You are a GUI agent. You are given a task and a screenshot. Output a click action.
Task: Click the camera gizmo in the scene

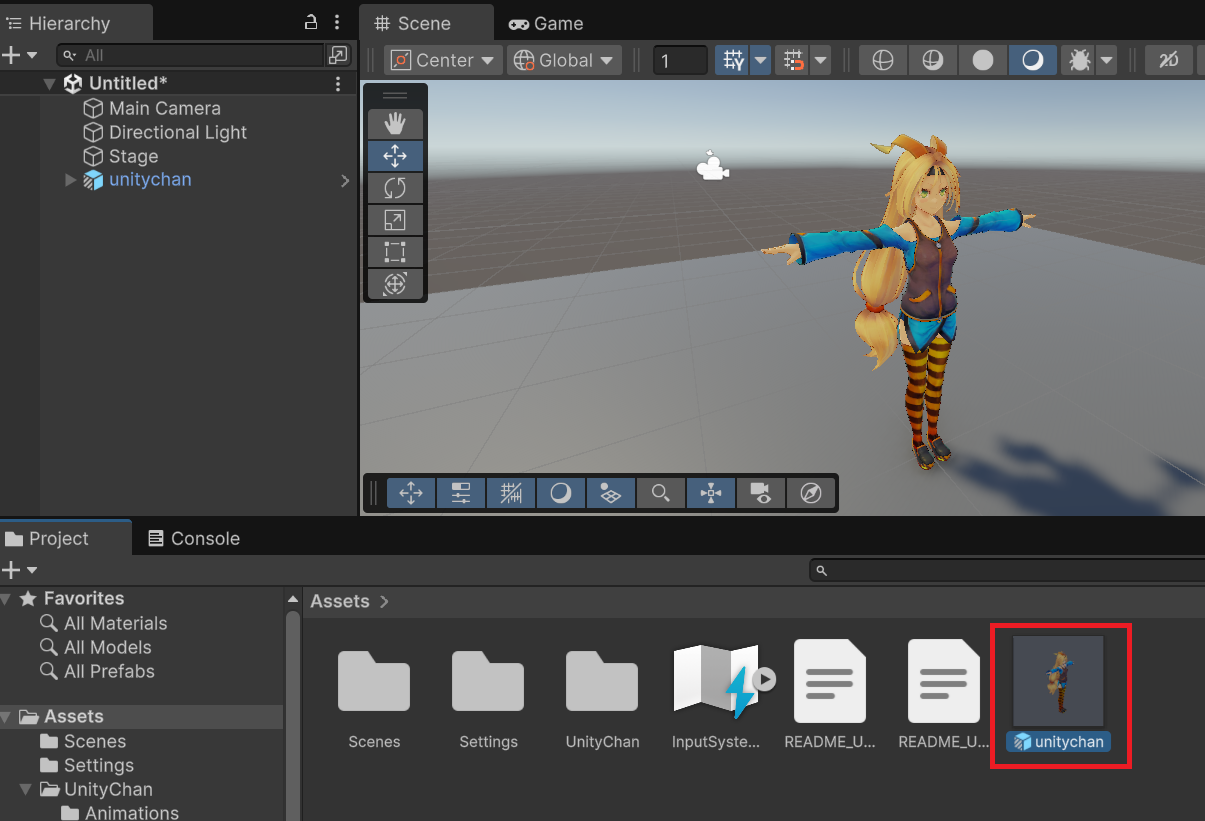coord(712,167)
